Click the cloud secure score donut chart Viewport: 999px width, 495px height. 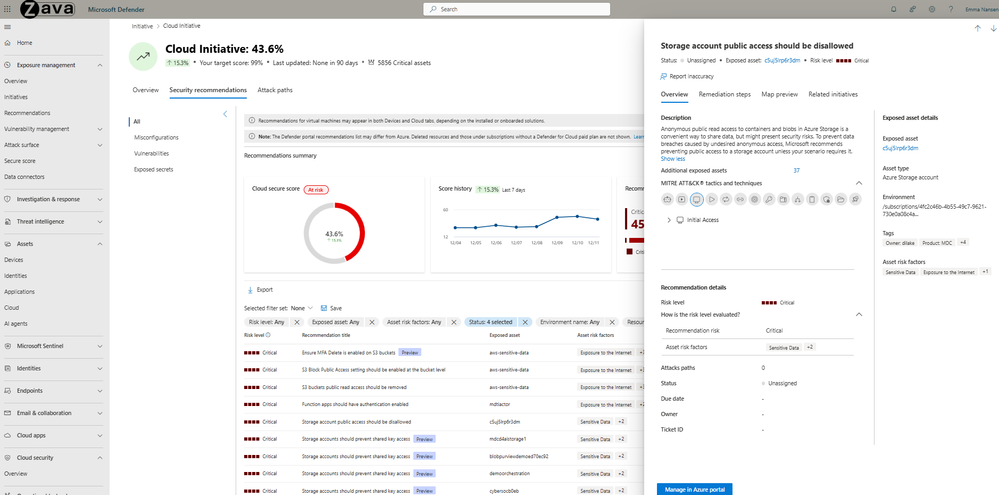pyautogui.click(x=334, y=233)
